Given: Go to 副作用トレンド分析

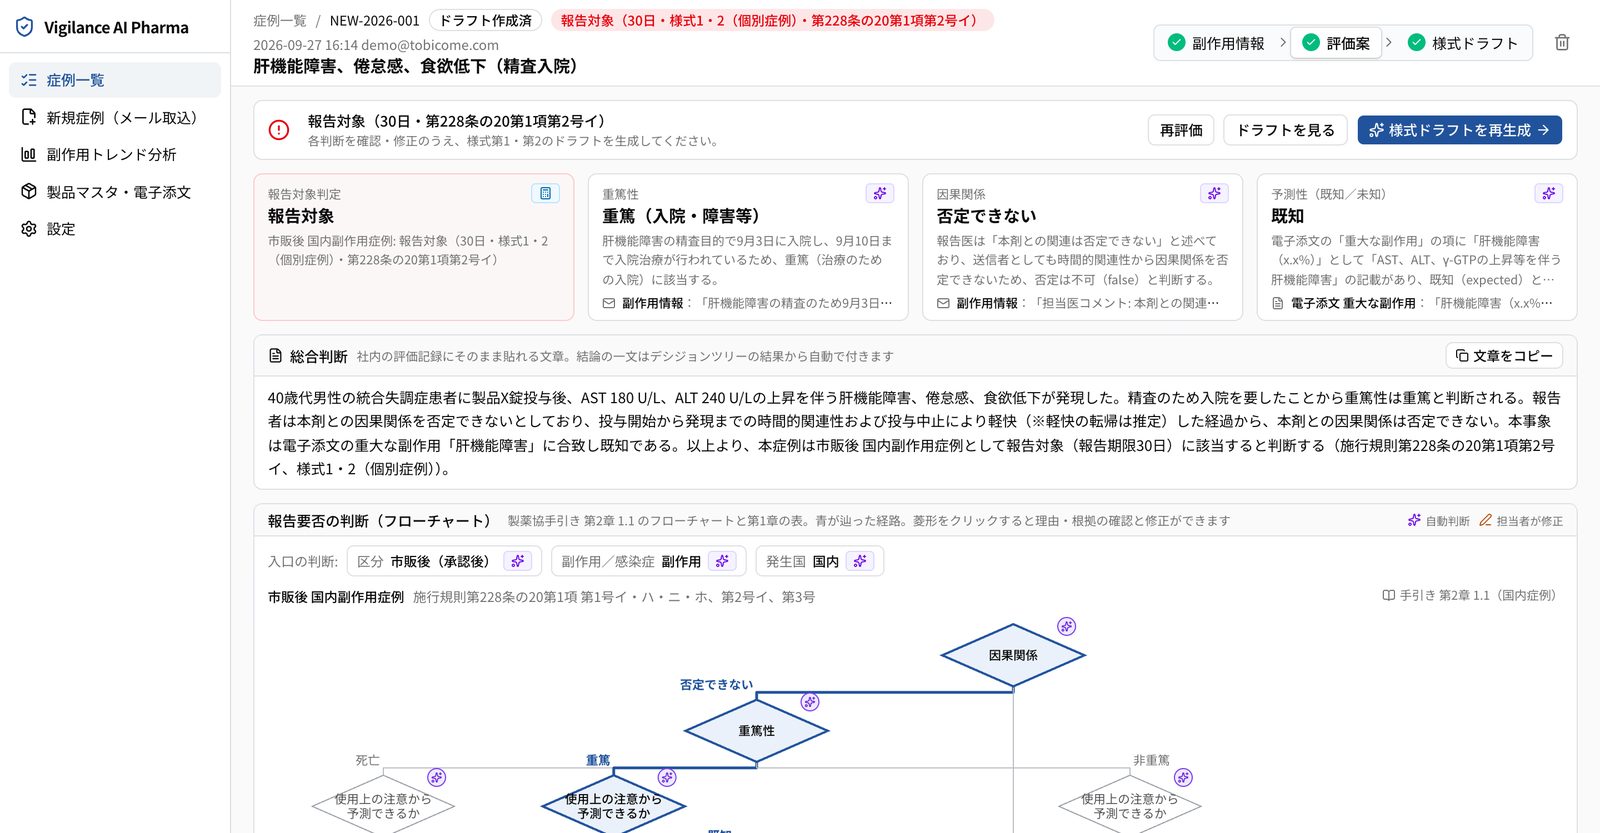Looking at the screenshot, I should 115,154.
